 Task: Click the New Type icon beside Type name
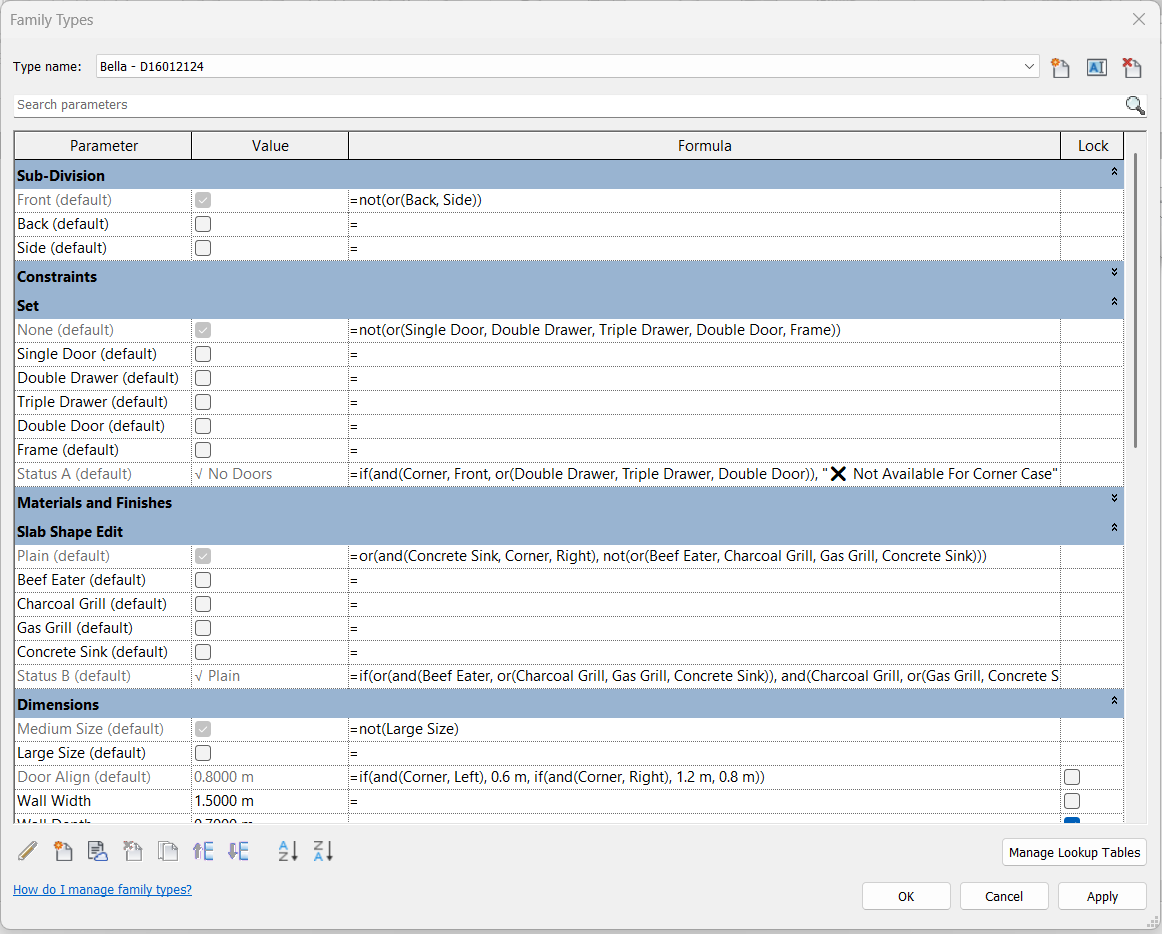(x=1060, y=67)
